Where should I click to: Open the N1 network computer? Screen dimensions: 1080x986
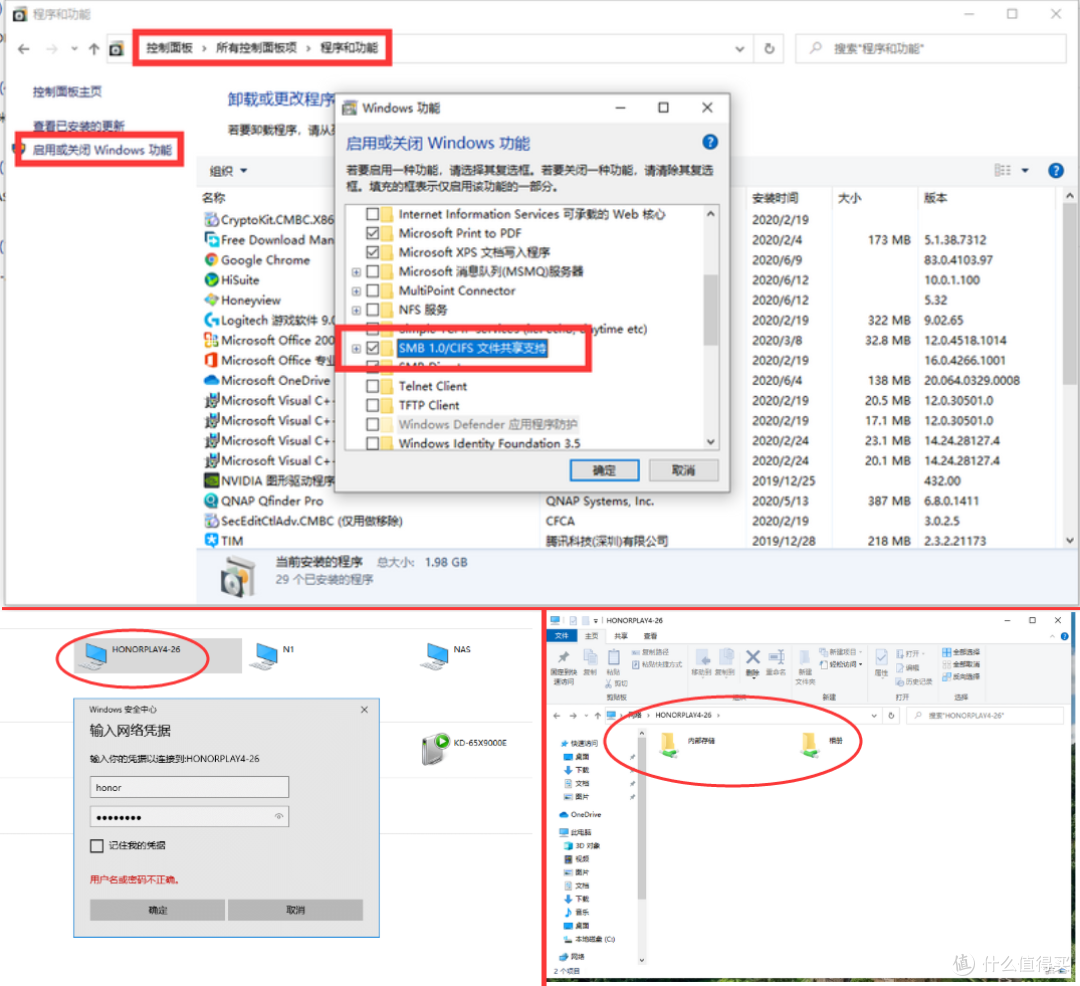click(273, 655)
